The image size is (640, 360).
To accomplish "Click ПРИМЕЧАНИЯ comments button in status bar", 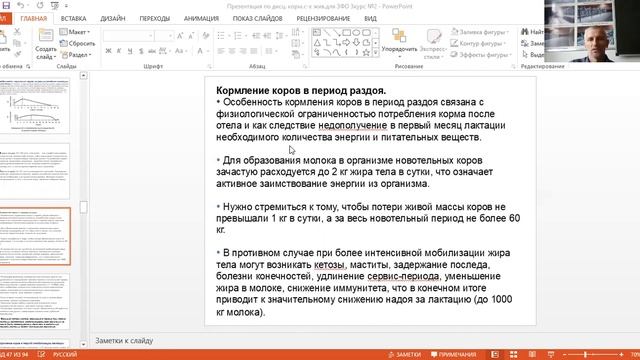I will 453,355.
